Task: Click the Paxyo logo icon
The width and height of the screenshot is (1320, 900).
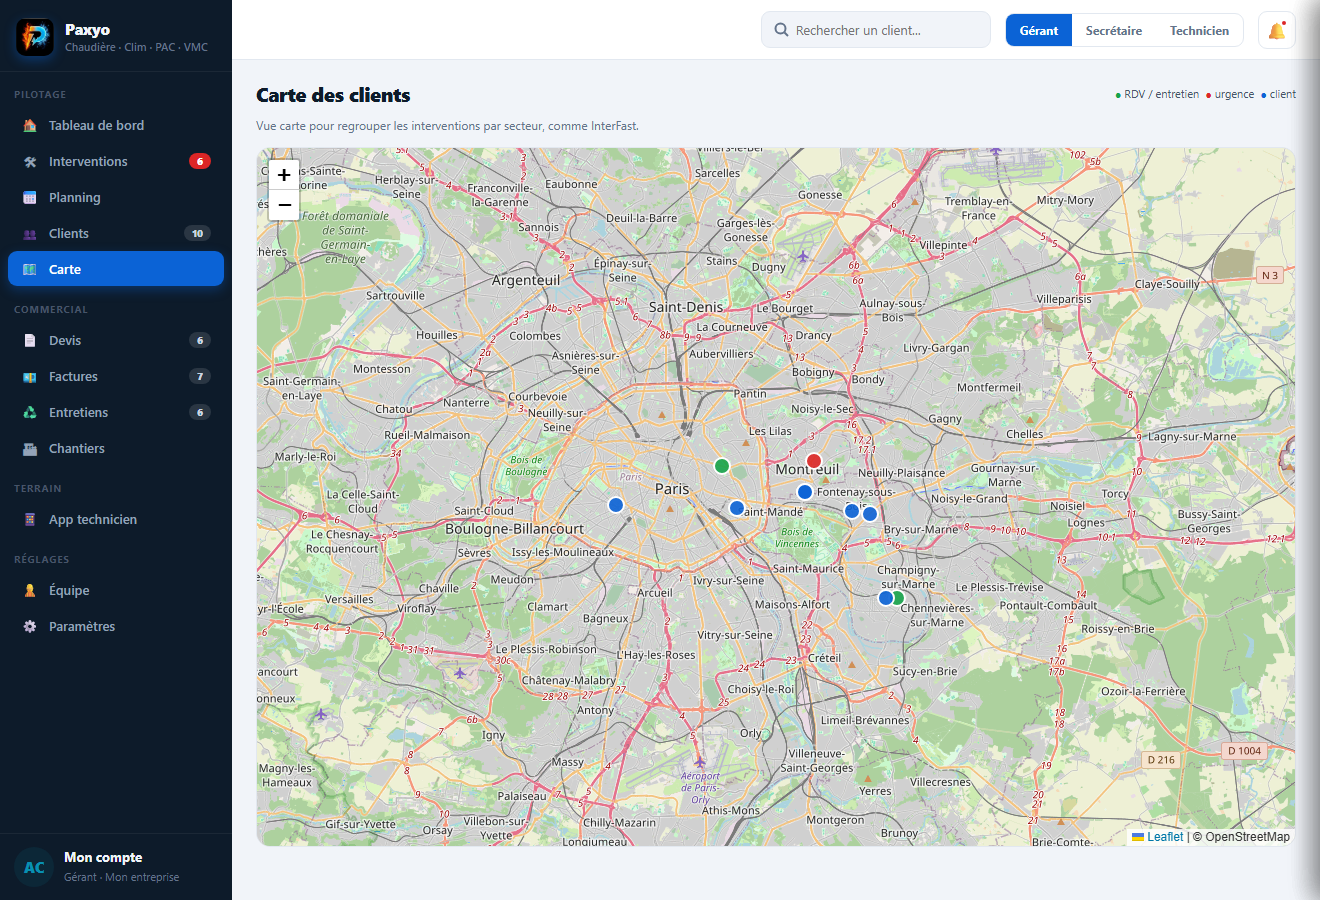Action: 35,37
